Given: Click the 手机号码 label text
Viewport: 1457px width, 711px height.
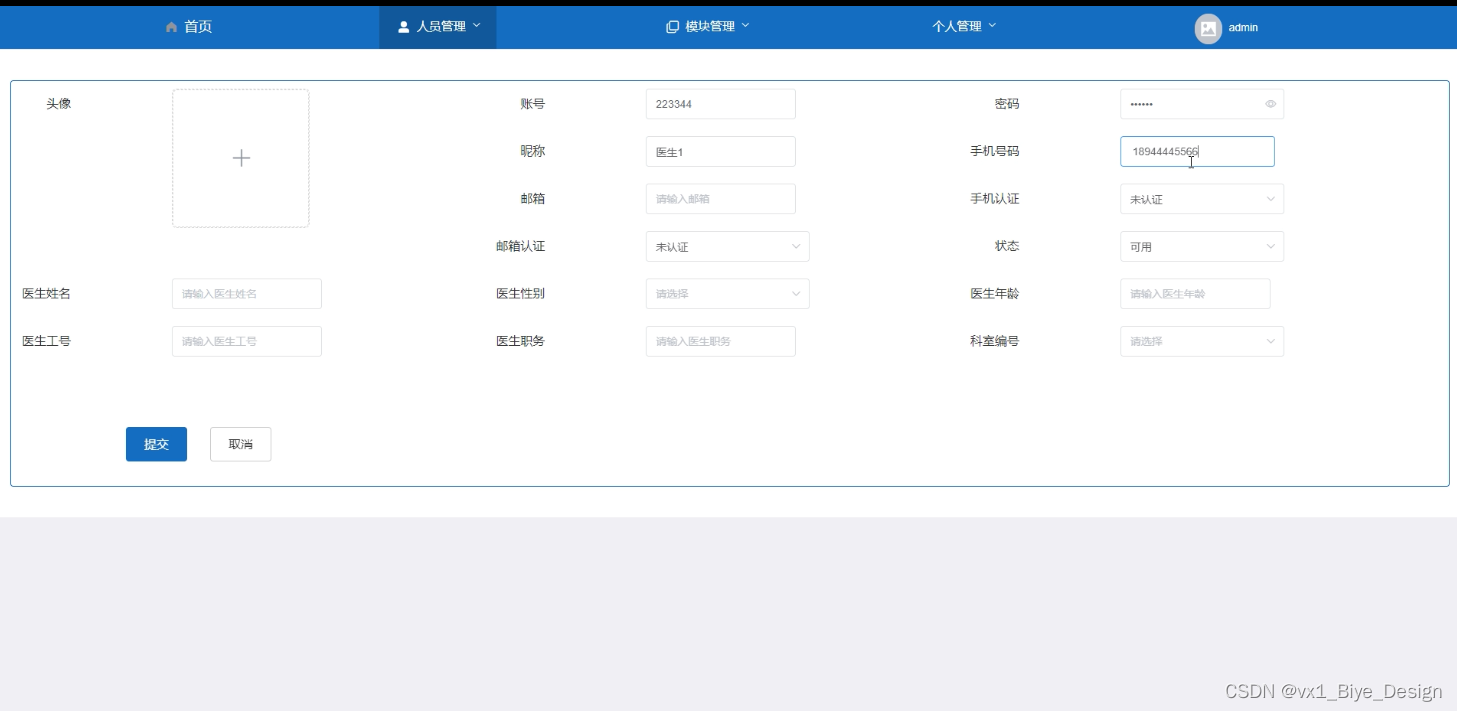Looking at the screenshot, I should [x=995, y=151].
